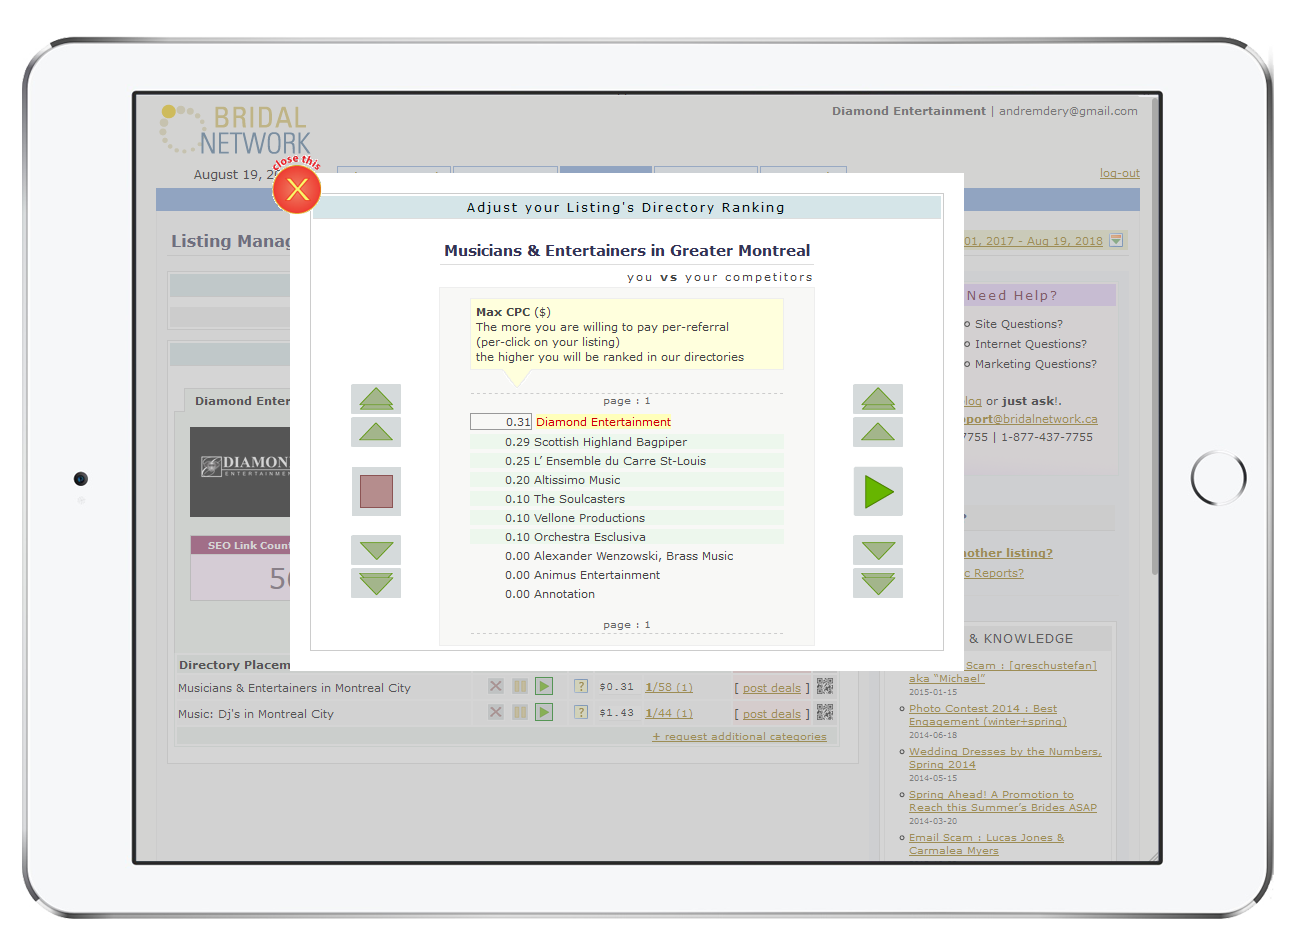Click $0.31 CPC value in placement row
1307x947 pixels.
tap(616, 687)
